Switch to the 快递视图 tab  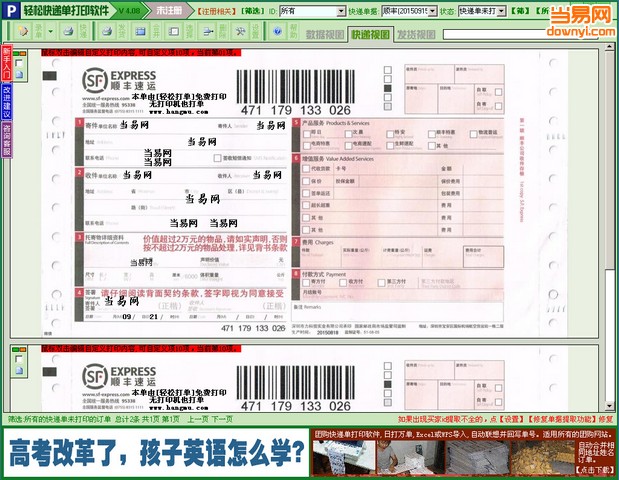[x=370, y=35]
